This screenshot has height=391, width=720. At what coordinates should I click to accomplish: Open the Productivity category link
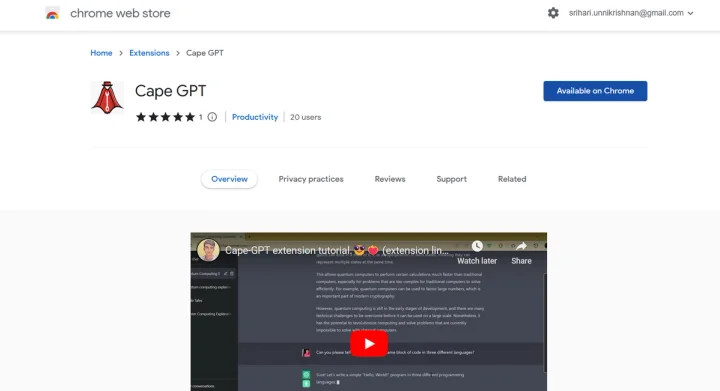[x=255, y=117]
